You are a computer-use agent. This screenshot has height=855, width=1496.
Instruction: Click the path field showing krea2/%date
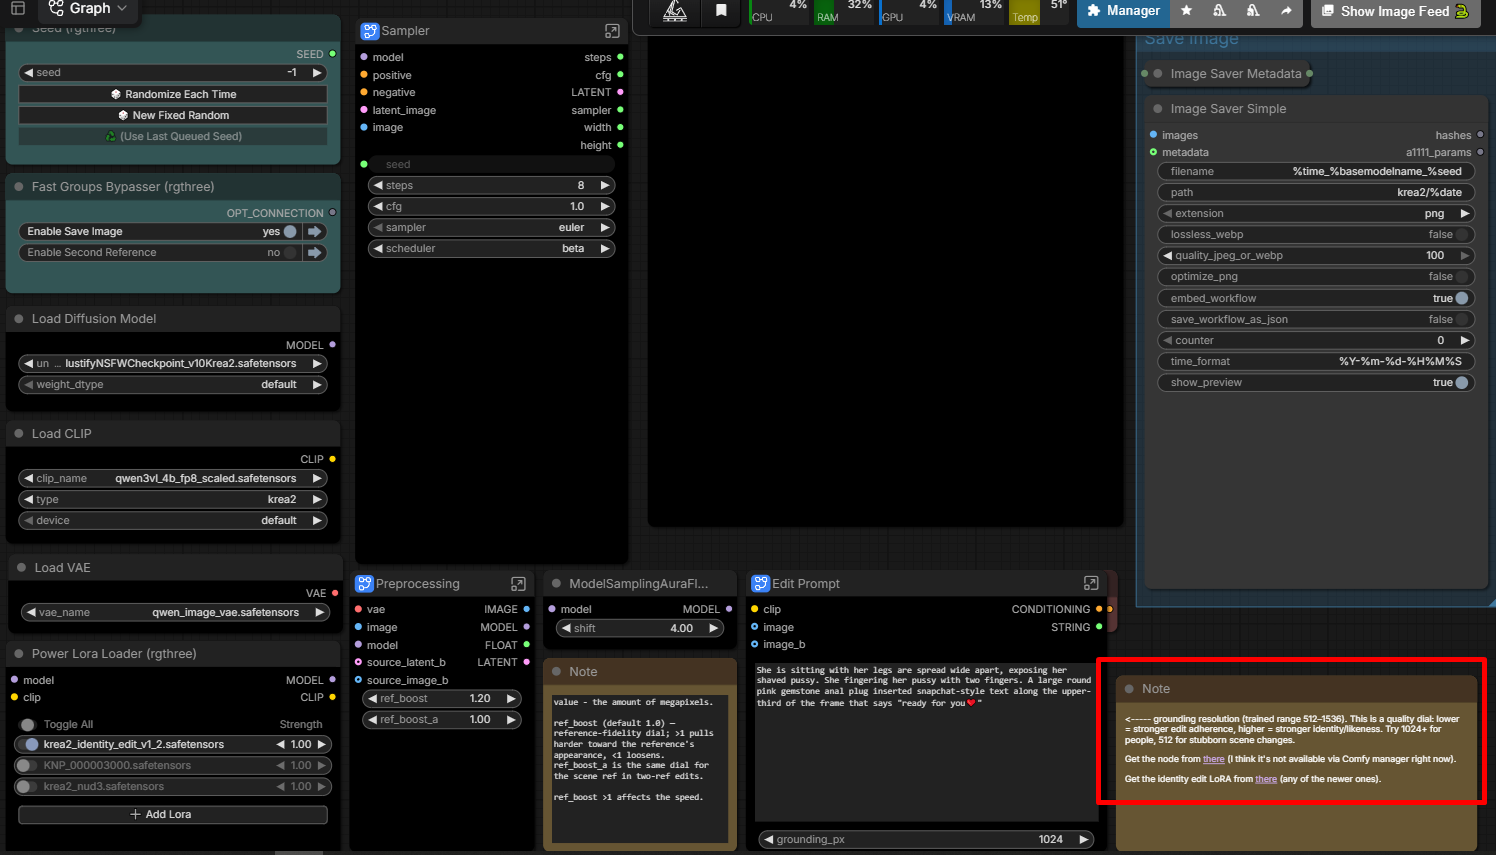1316,193
